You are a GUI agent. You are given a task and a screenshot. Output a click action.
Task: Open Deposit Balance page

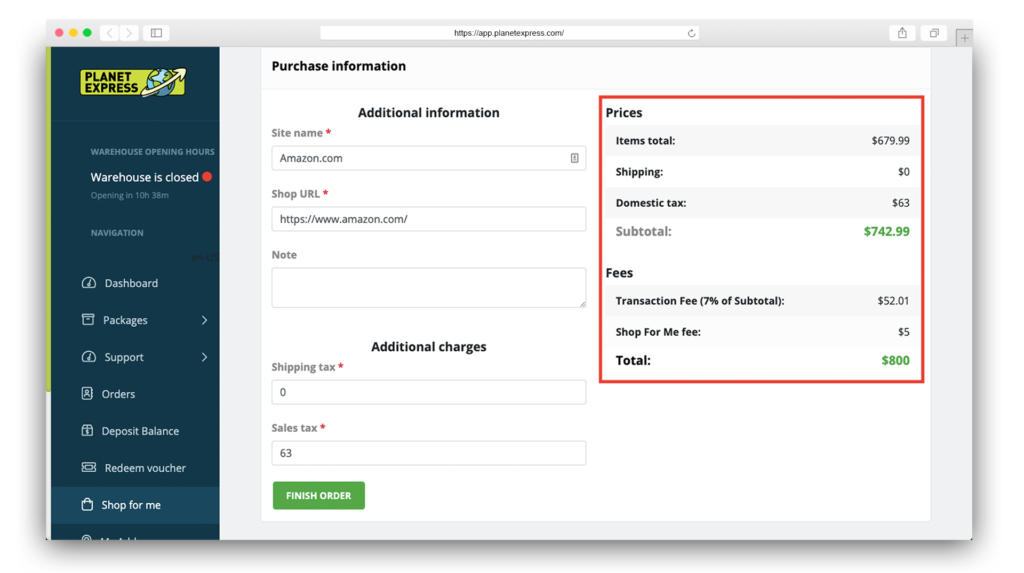[140, 431]
